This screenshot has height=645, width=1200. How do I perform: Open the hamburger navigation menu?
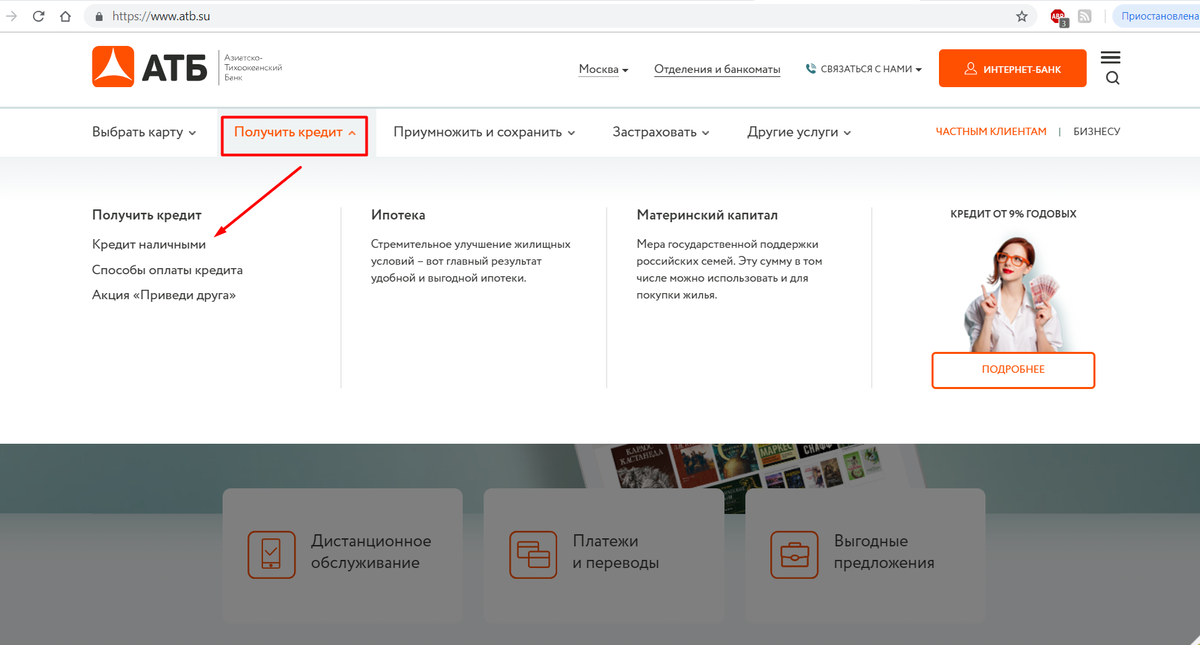[1110, 57]
